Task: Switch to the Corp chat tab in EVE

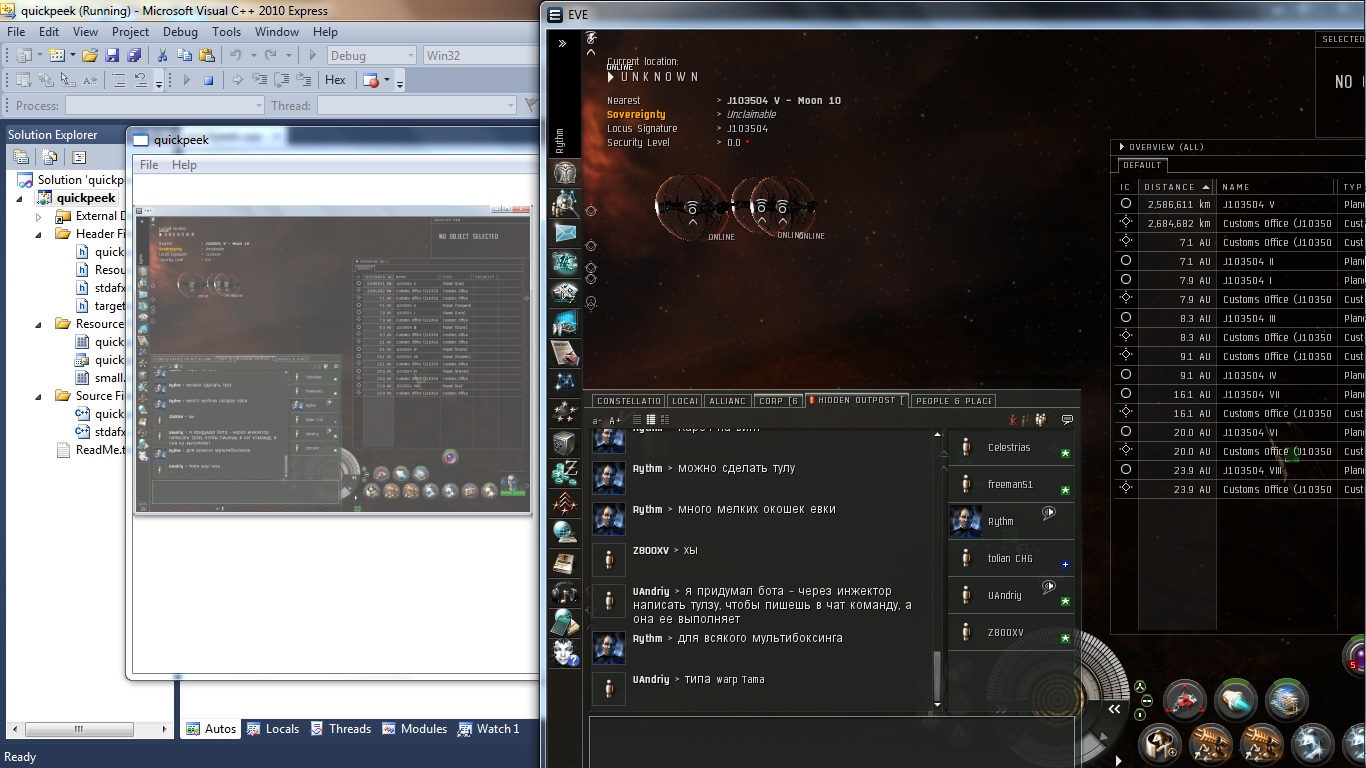Action: (779, 401)
